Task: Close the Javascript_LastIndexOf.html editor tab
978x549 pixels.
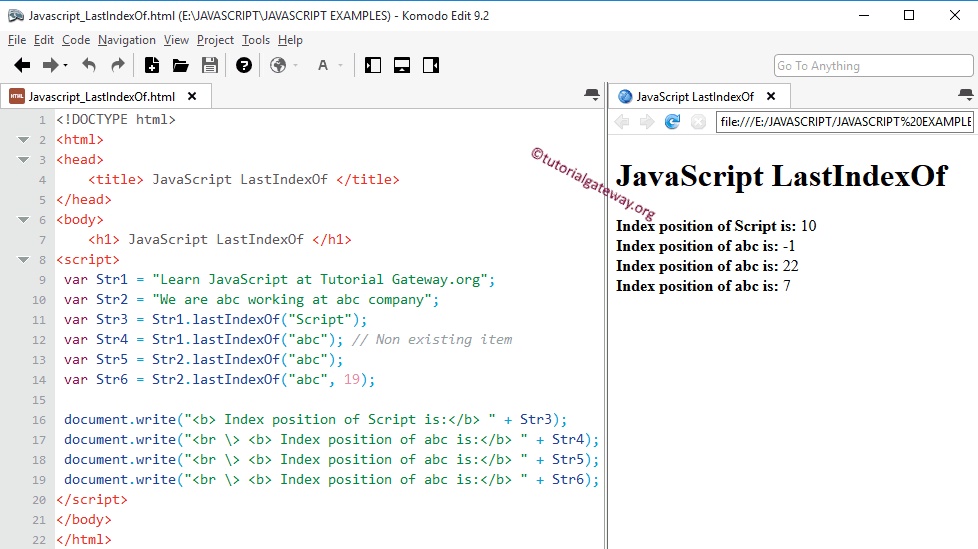Action: [x=192, y=97]
